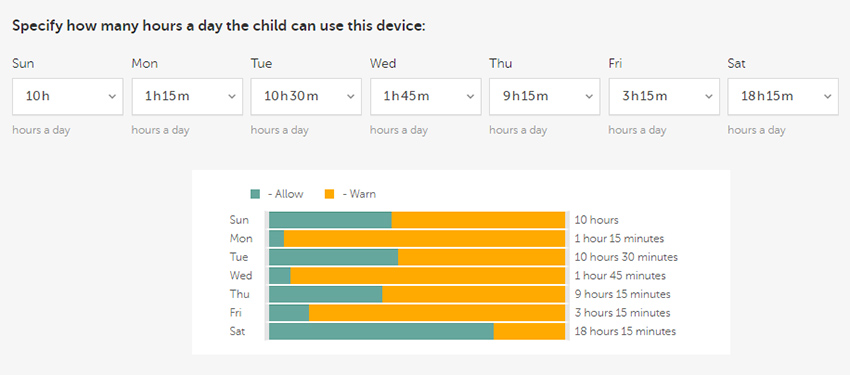Expand the Mon dropdown set to 1h15m
Screen dimensions: 850x375
(x=187, y=96)
